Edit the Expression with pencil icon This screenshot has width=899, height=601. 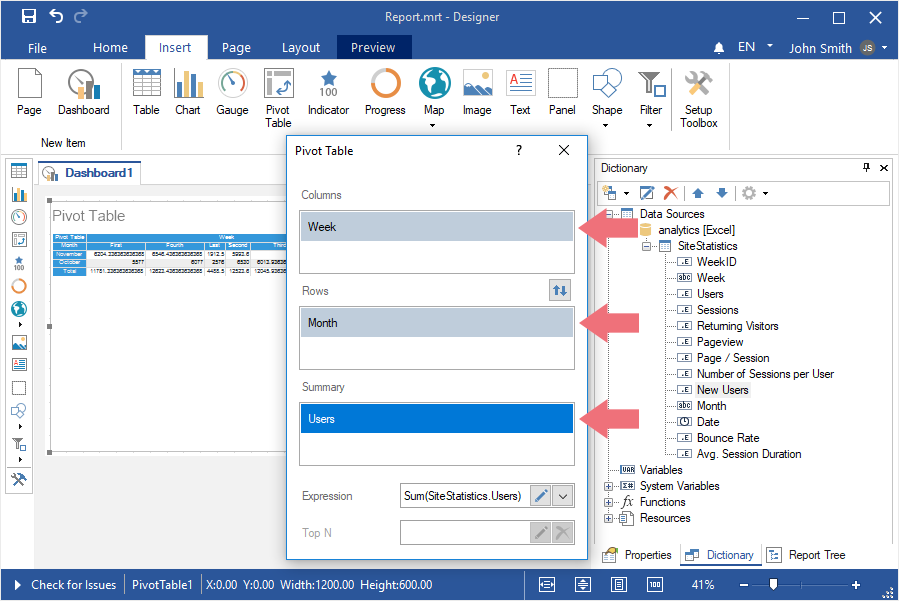[x=540, y=495]
